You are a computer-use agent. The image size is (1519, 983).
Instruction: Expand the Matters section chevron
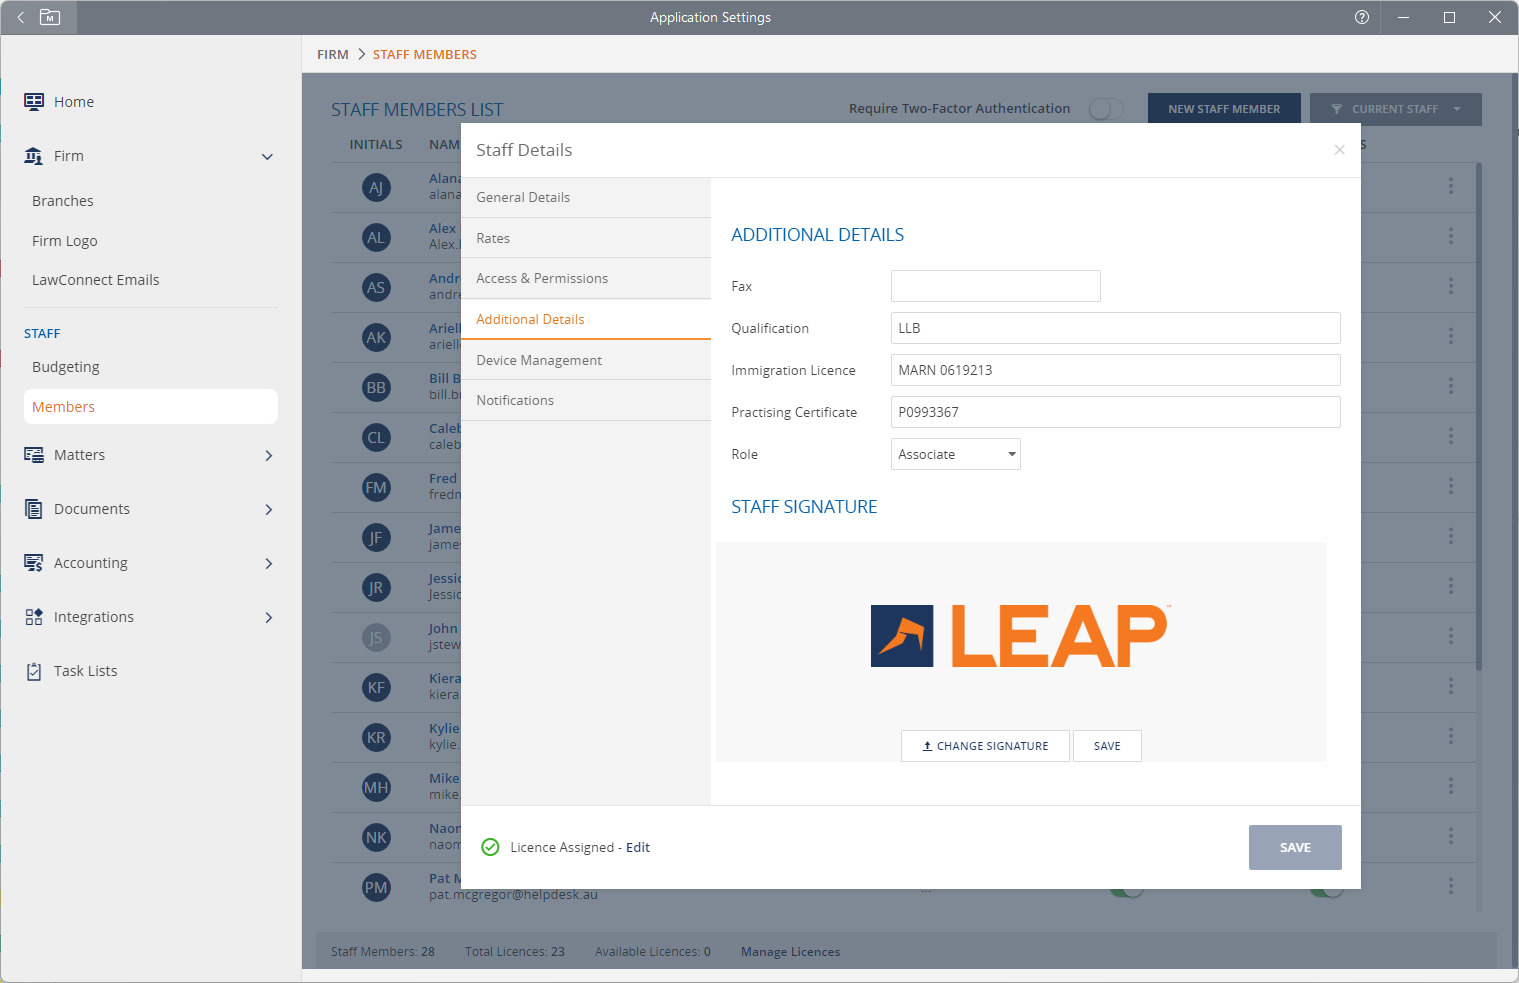click(268, 455)
